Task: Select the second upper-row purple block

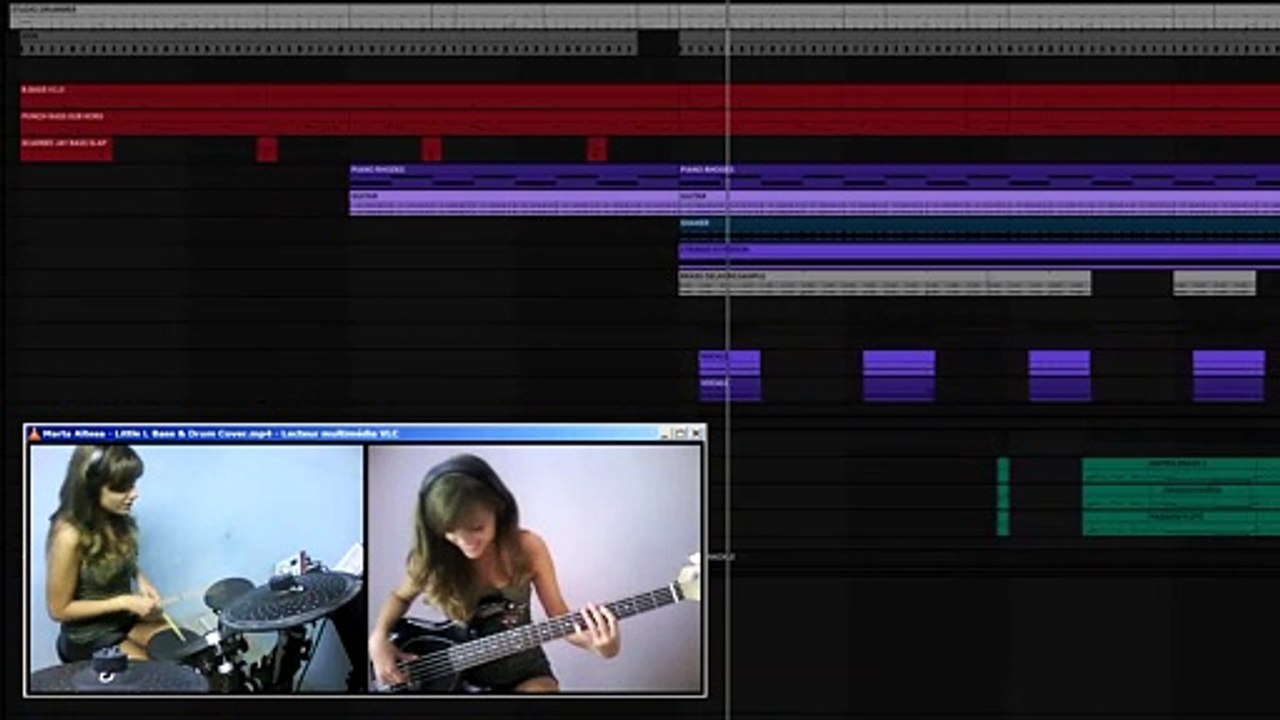Action: 899,362
